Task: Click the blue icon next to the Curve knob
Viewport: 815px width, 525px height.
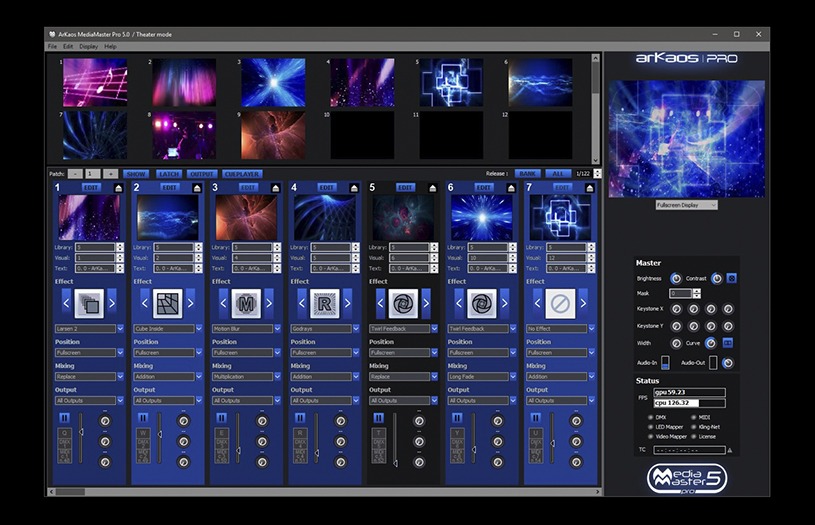Action: (728, 343)
